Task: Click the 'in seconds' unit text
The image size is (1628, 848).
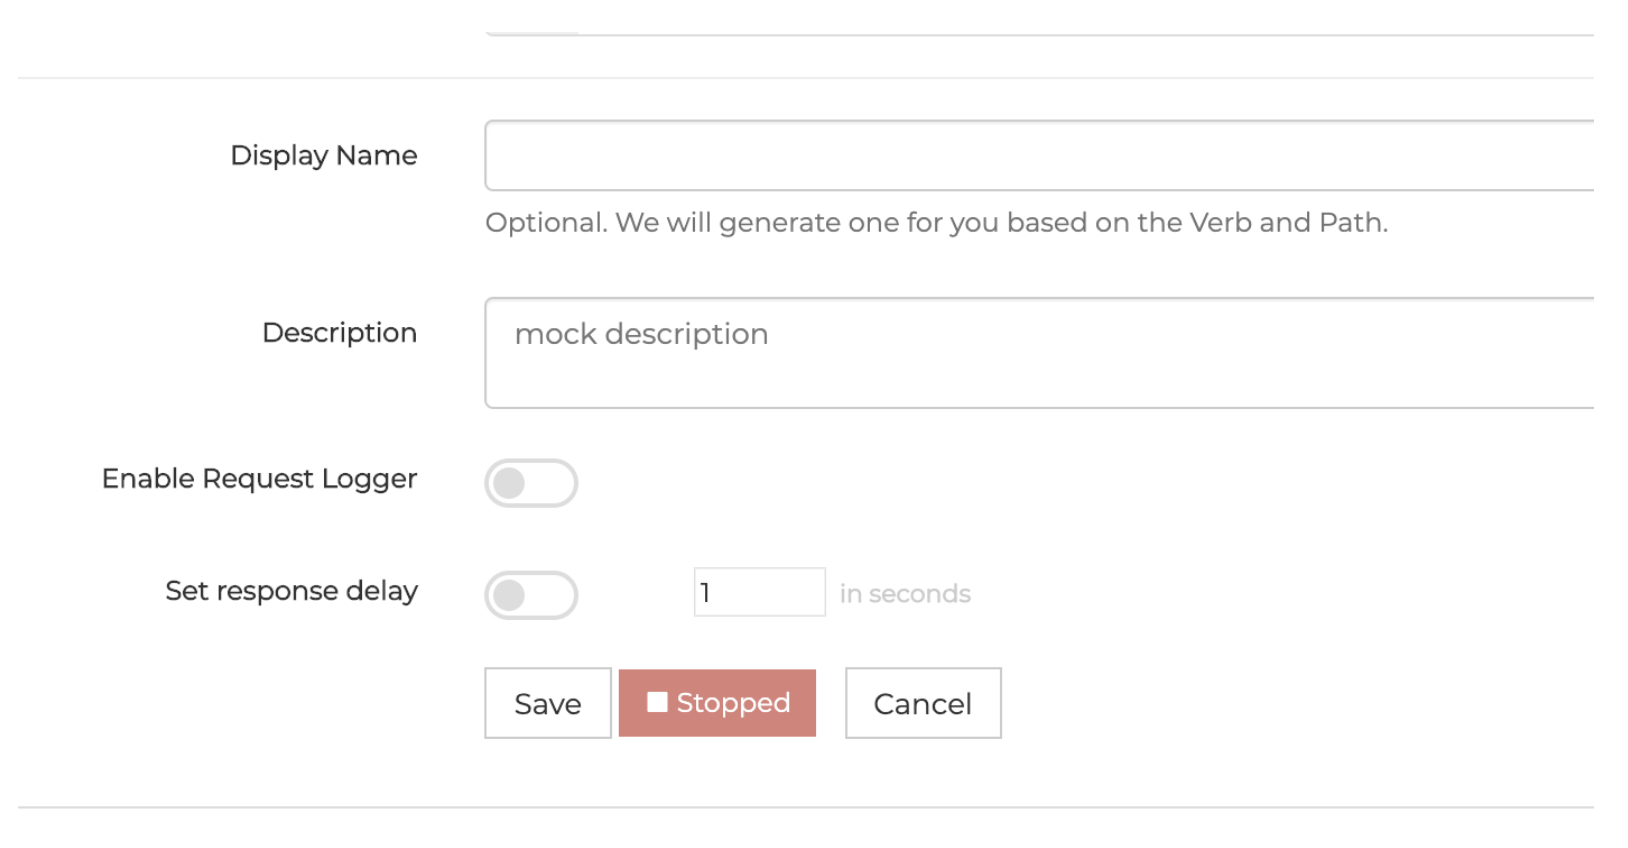Action: coord(905,594)
